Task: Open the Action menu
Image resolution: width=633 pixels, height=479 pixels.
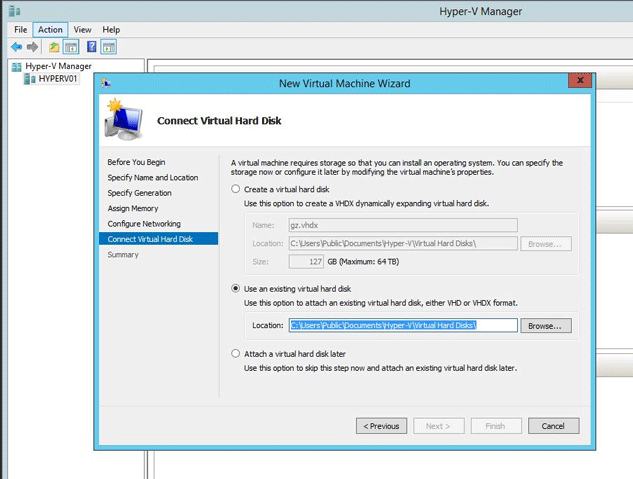Action: [x=50, y=30]
